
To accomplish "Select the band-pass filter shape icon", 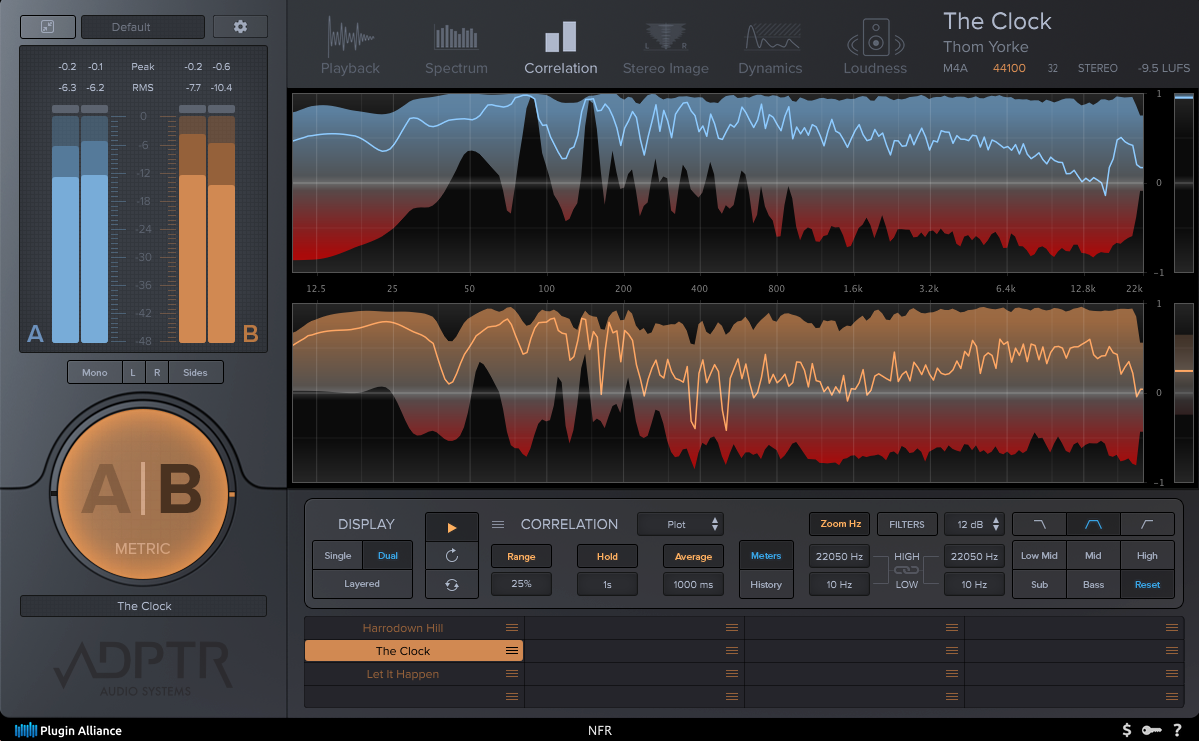I will [x=1093, y=524].
